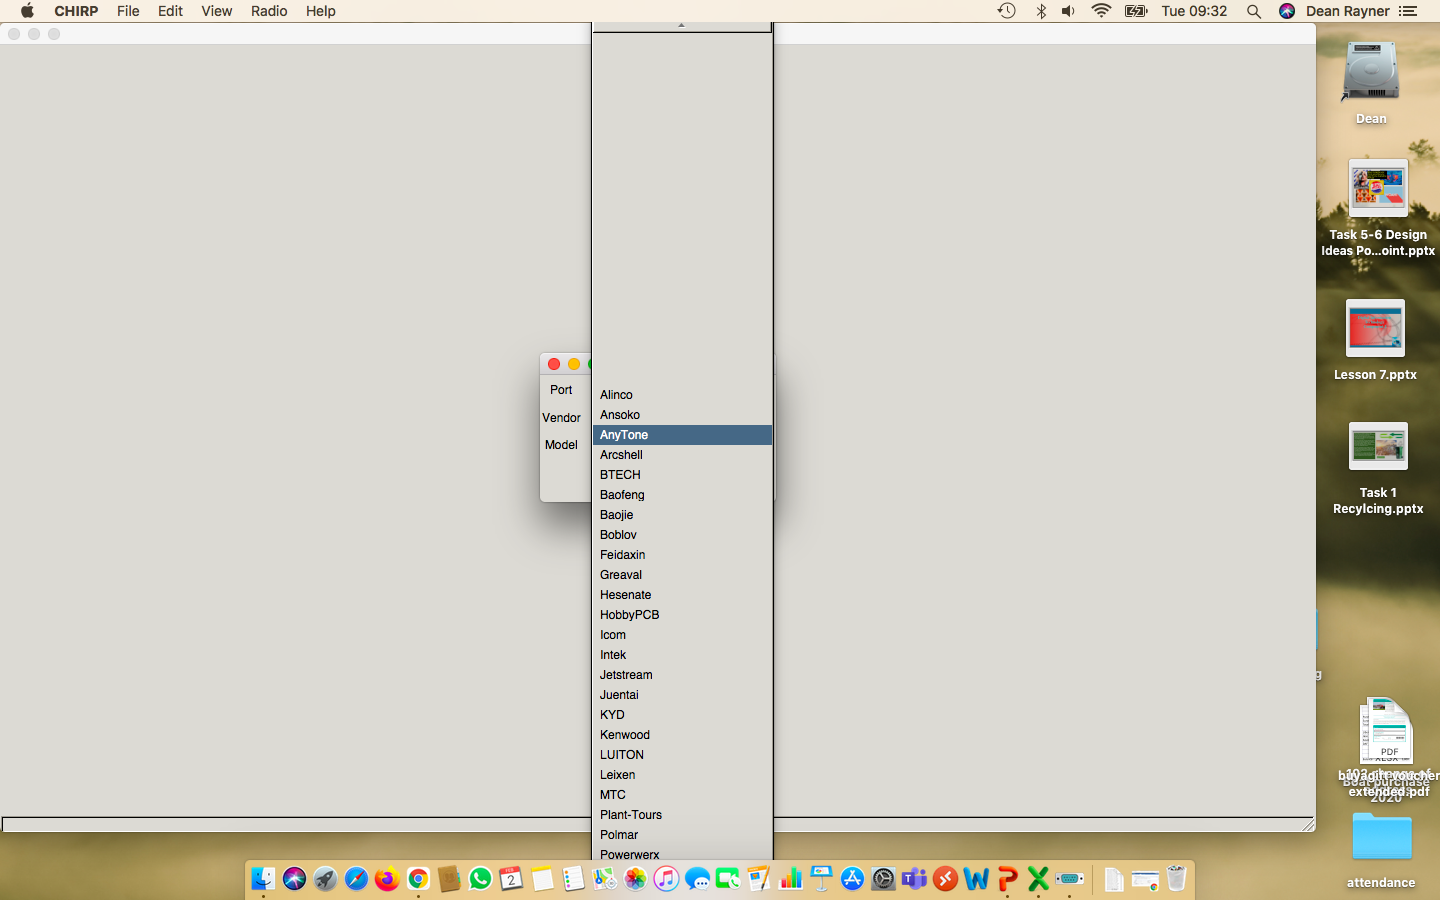Select Alinco from the vendor list
Image resolution: width=1440 pixels, height=900 pixels.
tap(682, 395)
